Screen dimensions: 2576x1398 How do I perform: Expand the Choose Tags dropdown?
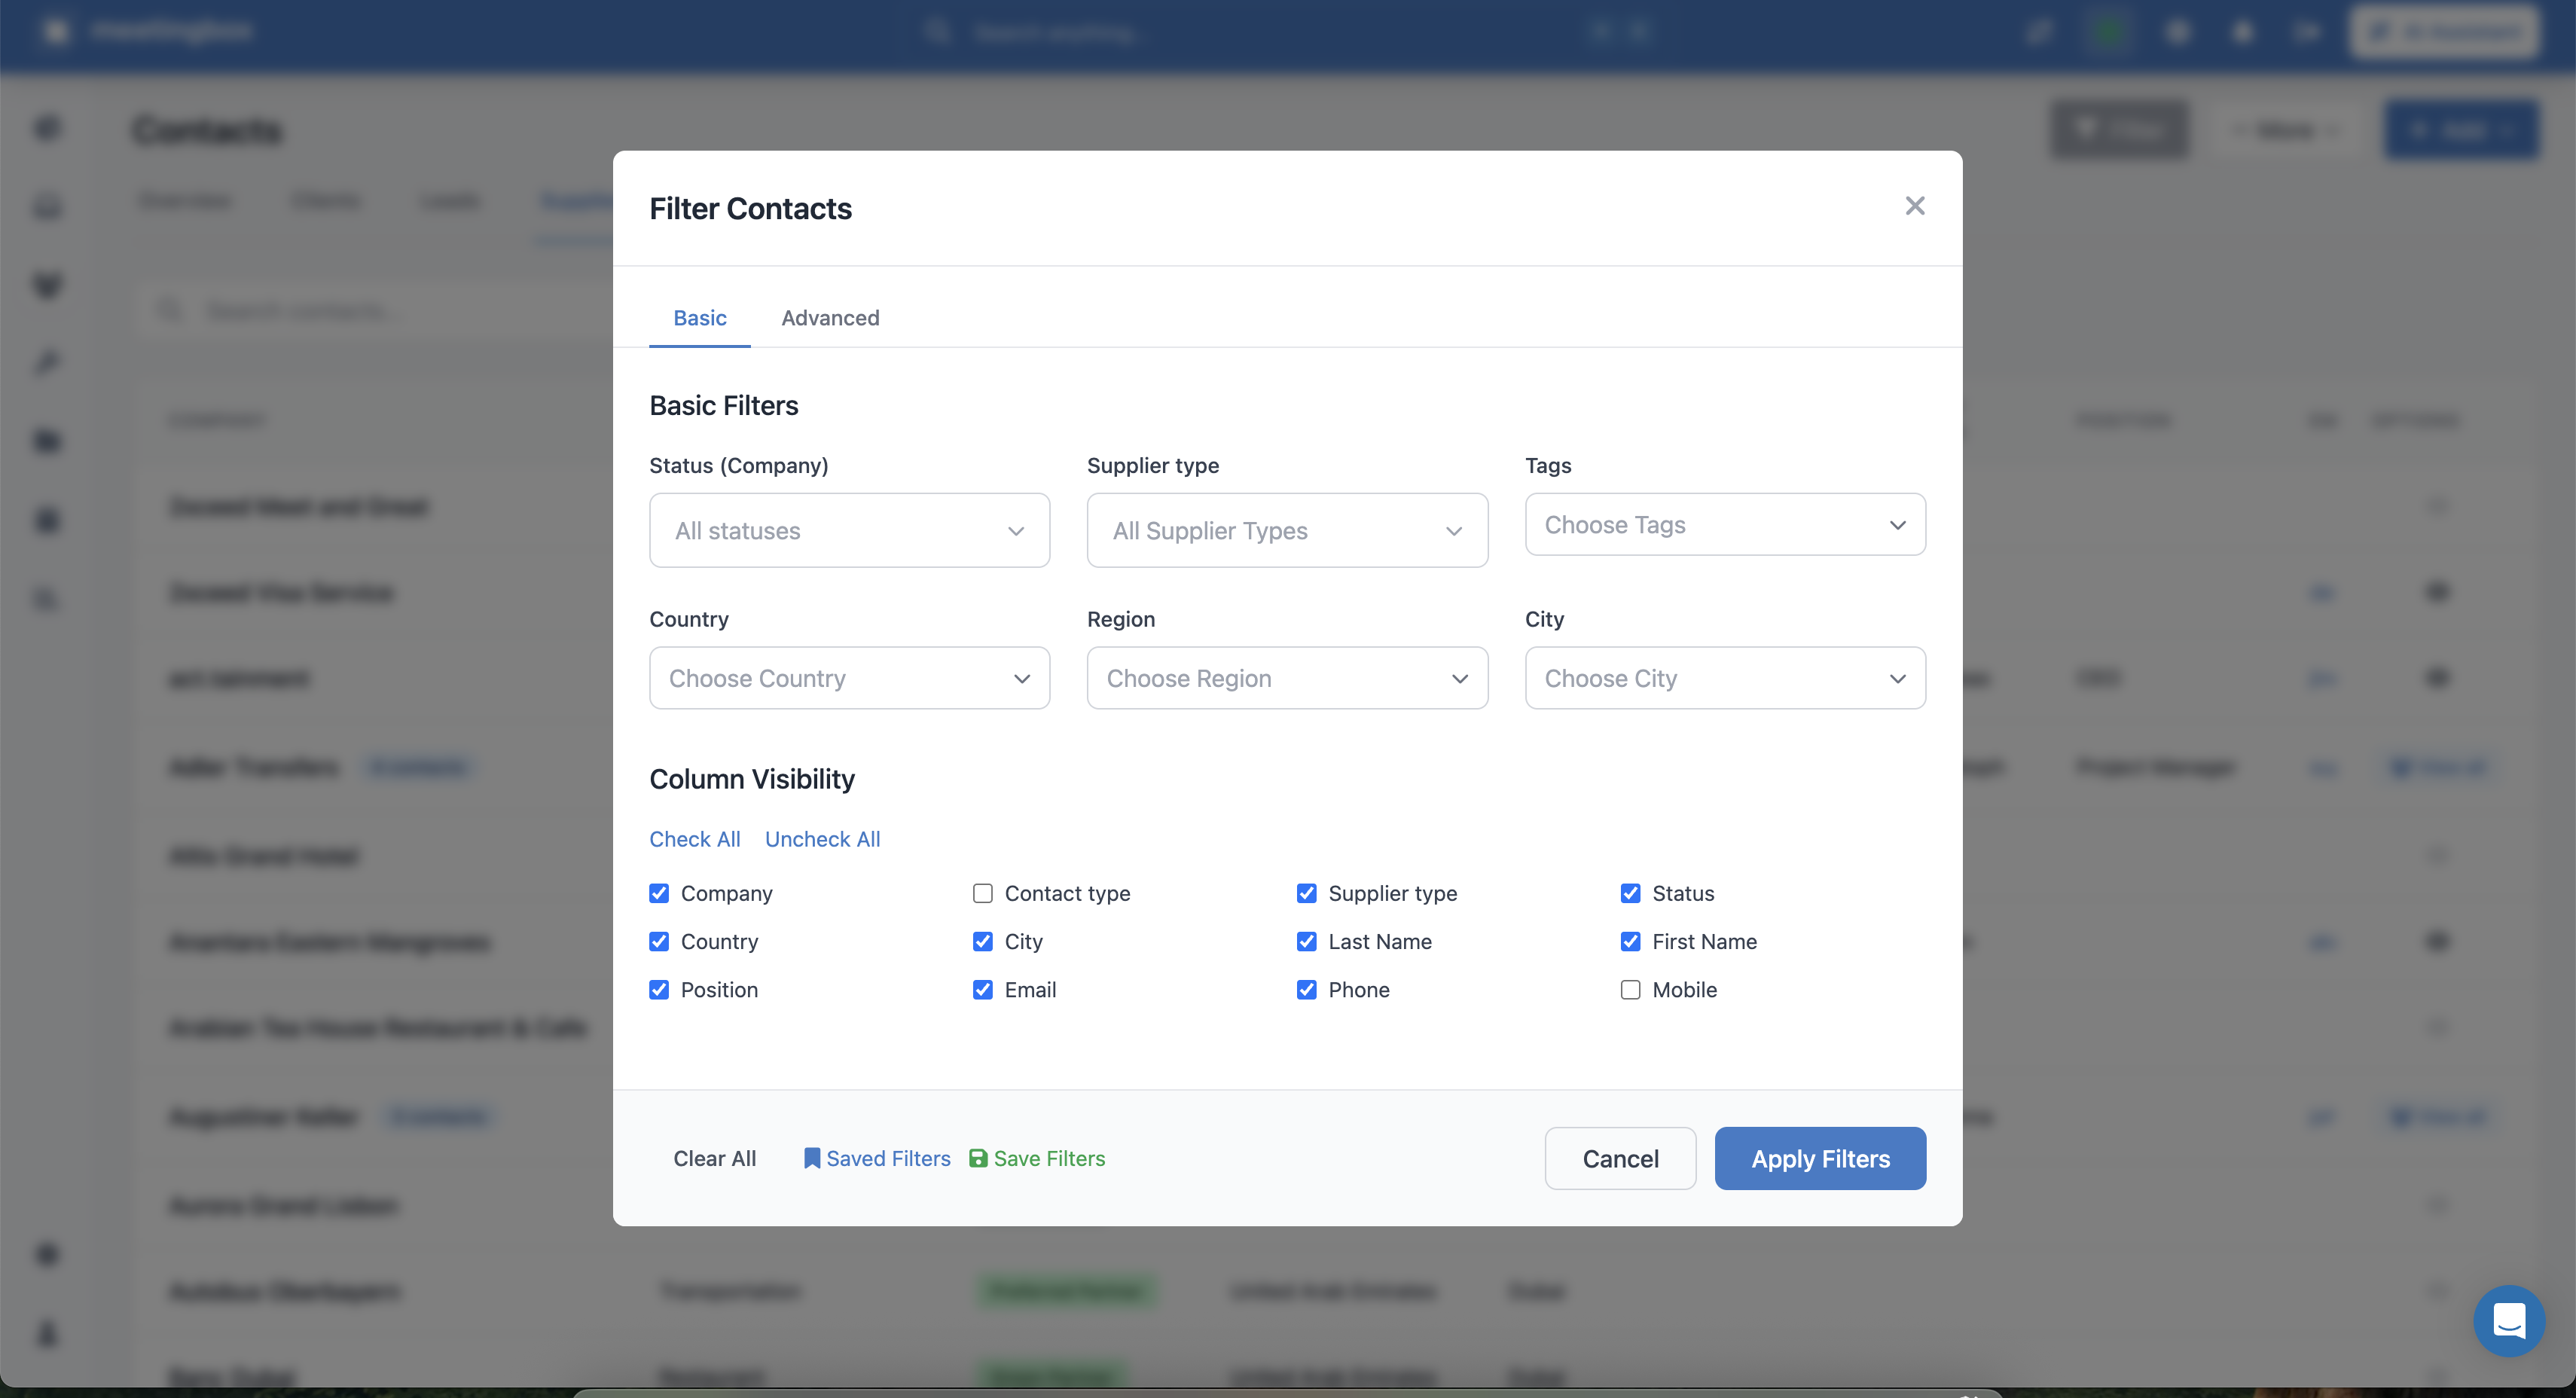point(1725,524)
